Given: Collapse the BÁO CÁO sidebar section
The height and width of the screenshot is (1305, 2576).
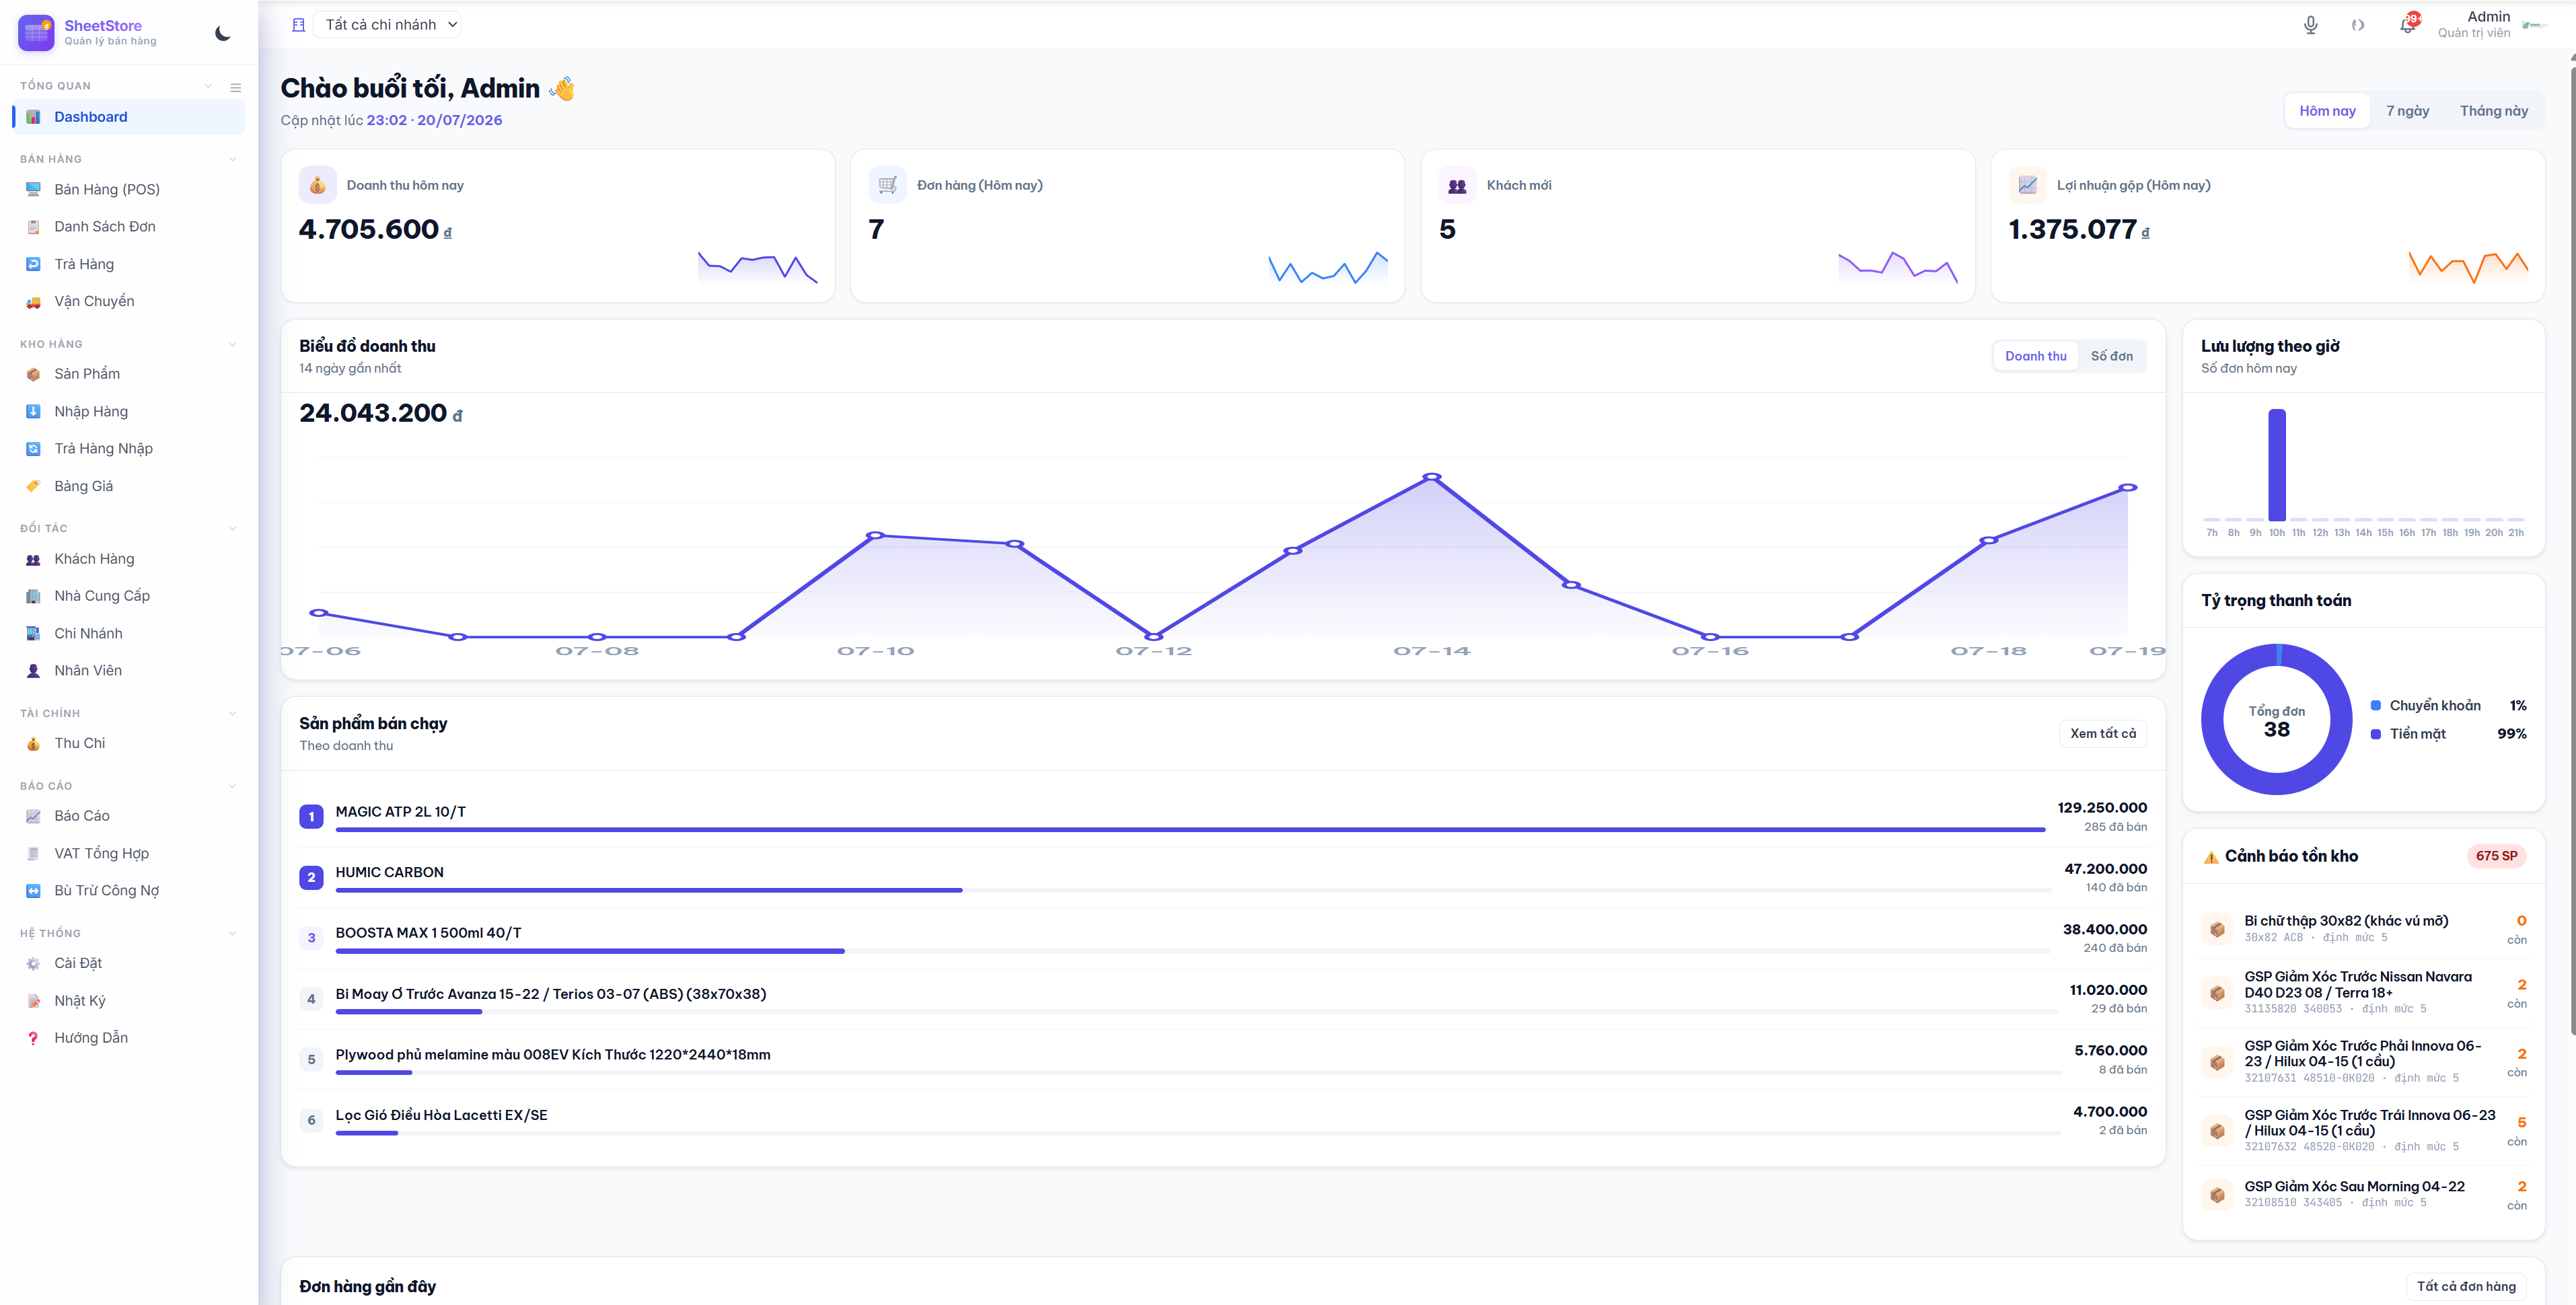Looking at the screenshot, I should 233,786.
